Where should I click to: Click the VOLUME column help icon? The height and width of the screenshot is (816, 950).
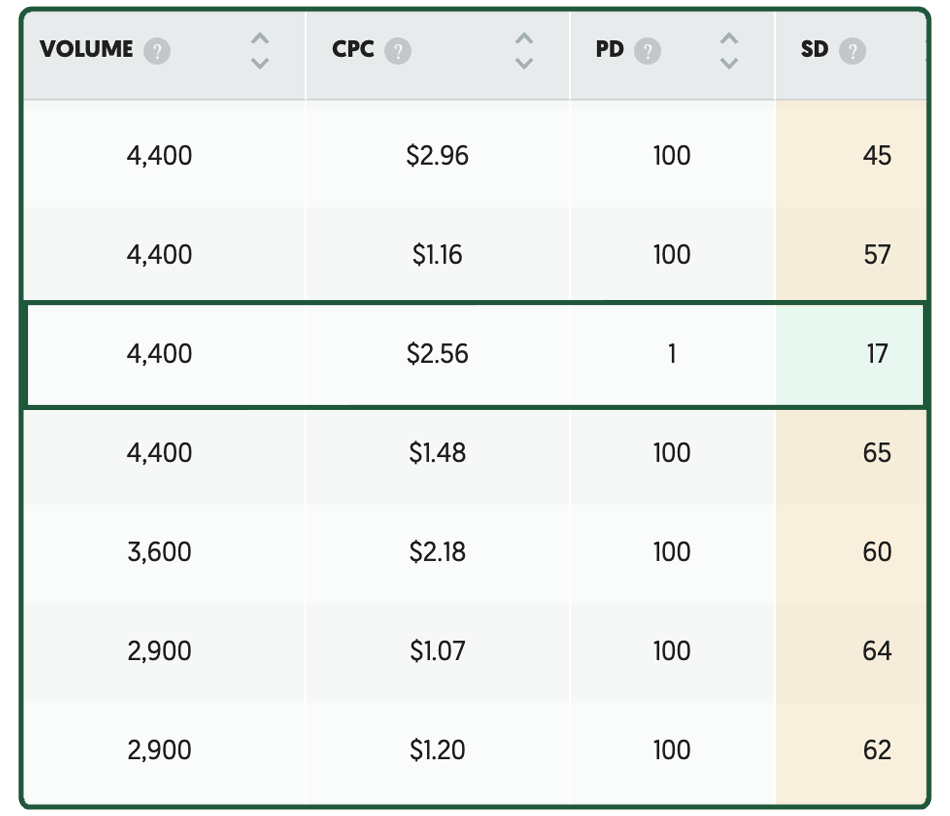[156, 51]
